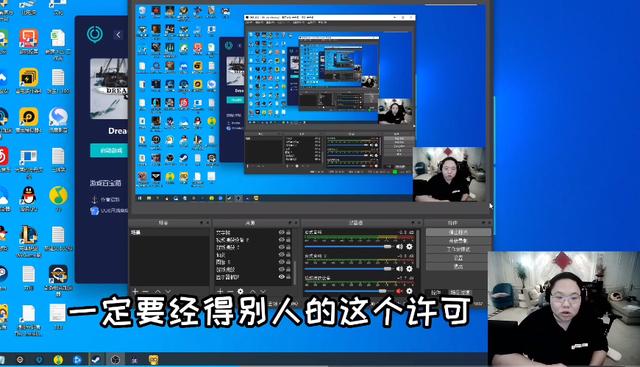Viewport: 640px width, 367px height.
Task: Select the only scene entry in Scenes list
Action: (x=169, y=232)
